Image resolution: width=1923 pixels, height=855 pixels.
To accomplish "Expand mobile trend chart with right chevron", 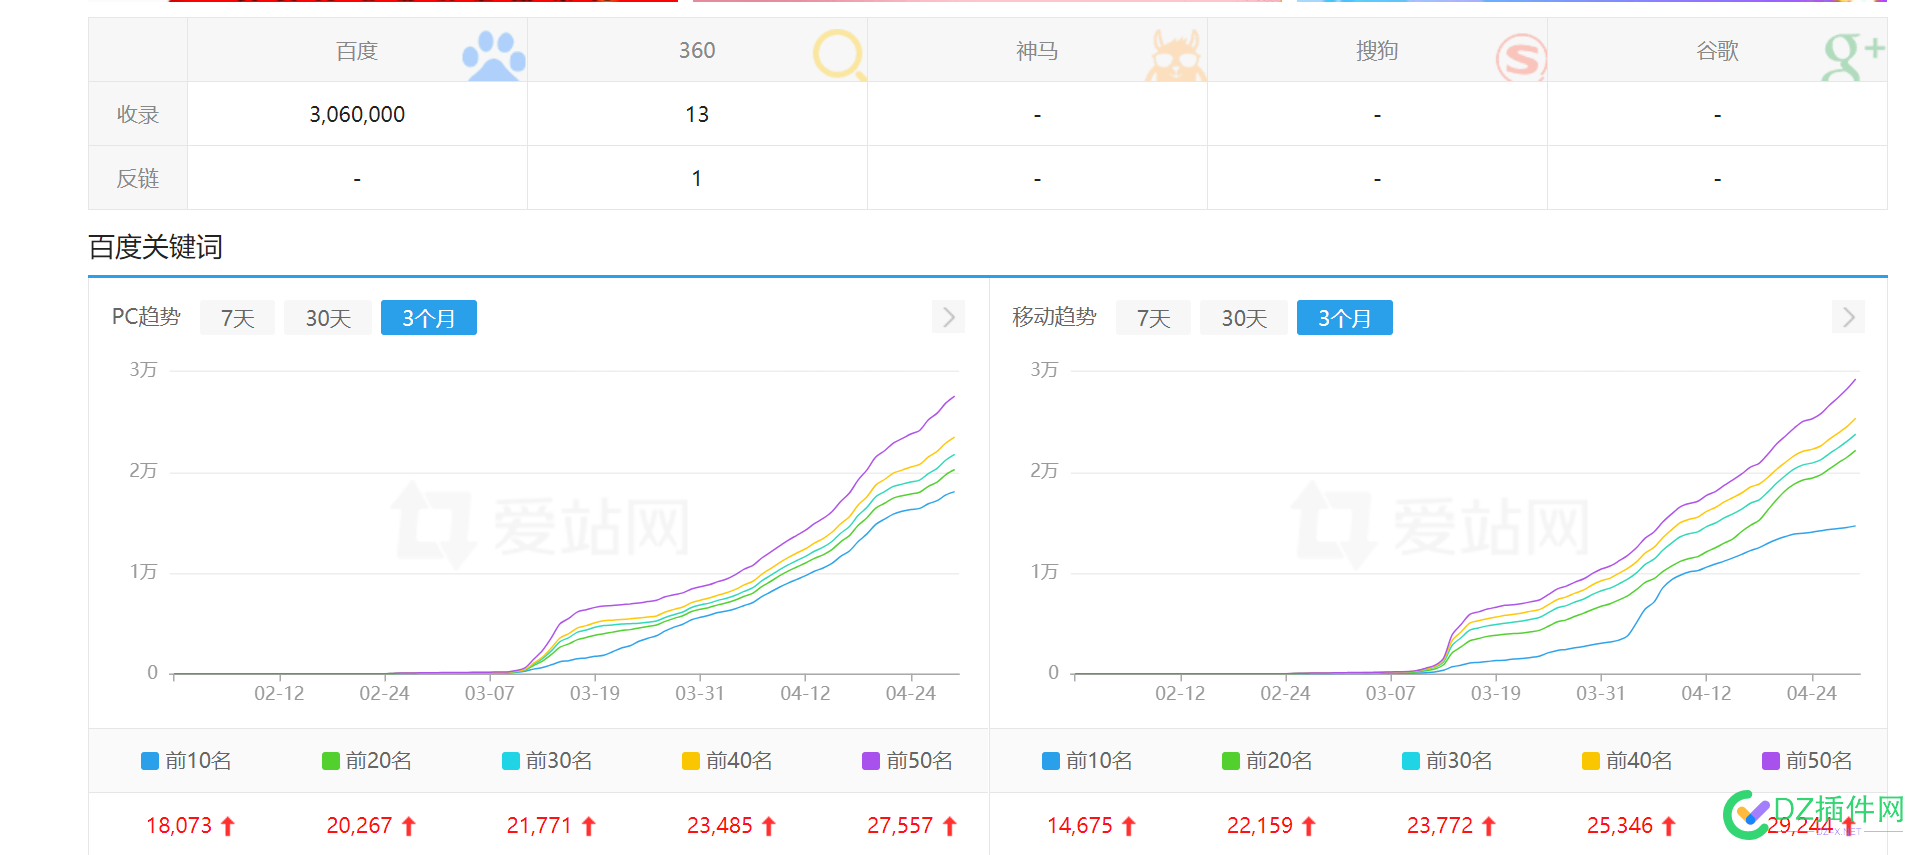I will tap(1848, 318).
